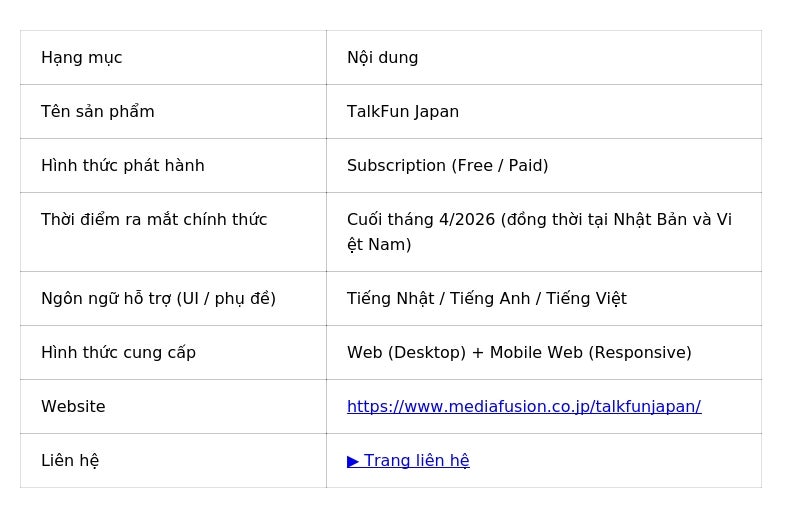Click the Website row label
The width and height of the screenshot is (800, 518).
coord(73,406)
